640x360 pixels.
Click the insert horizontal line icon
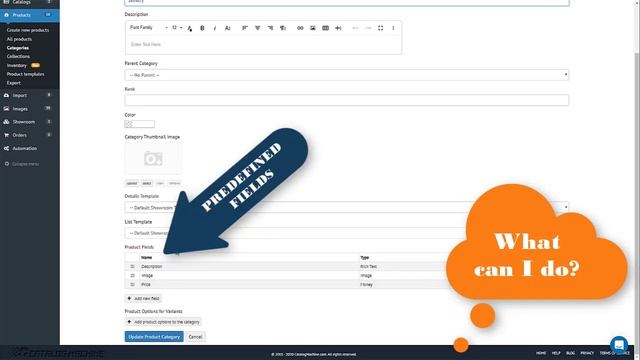coord(338,28)
